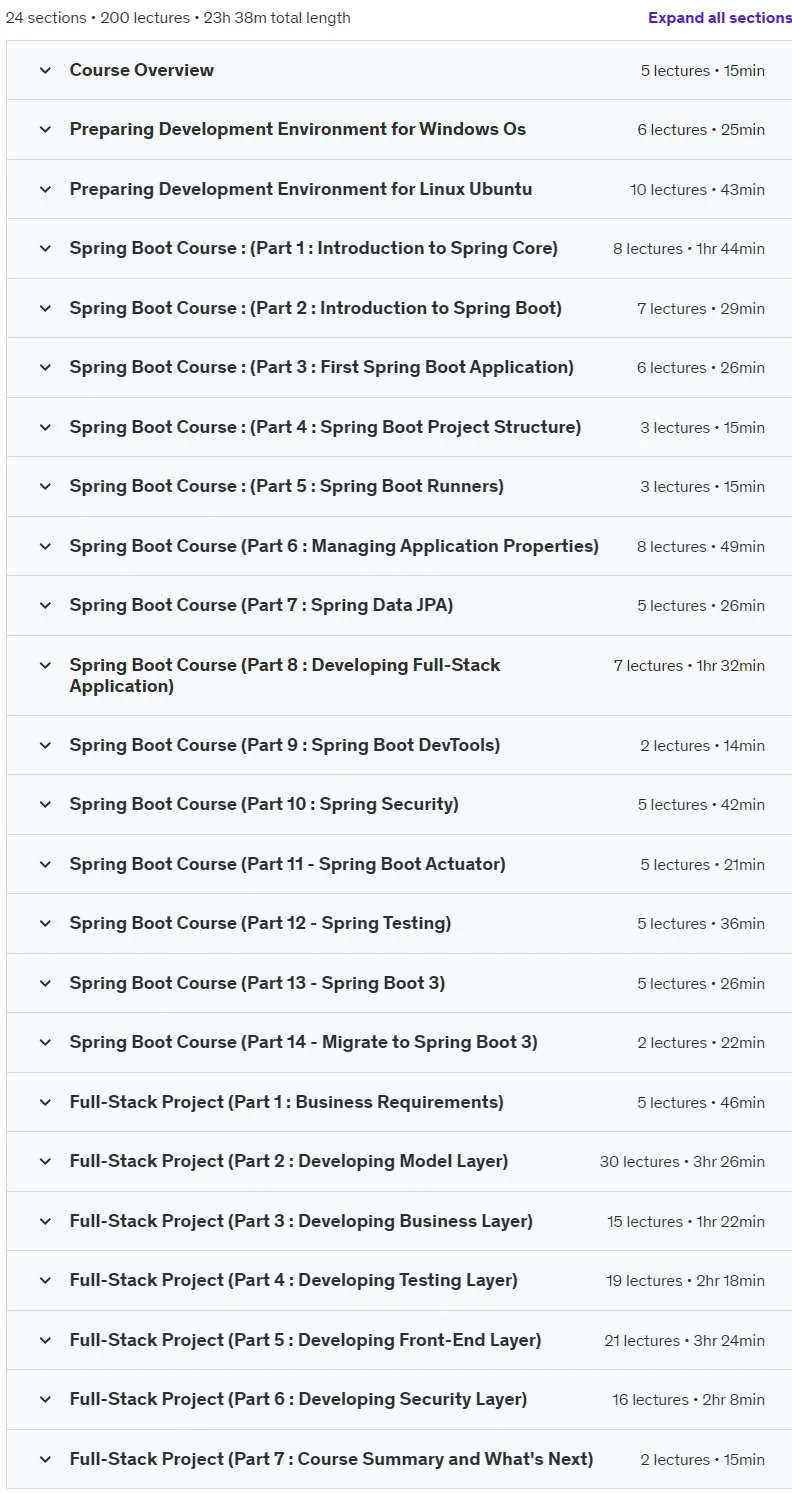This screenshot has width=792, height=1493.
Task: Select Full-Stack Project Part 1 Business Requirements
Action: click(x=286, y=1102)
